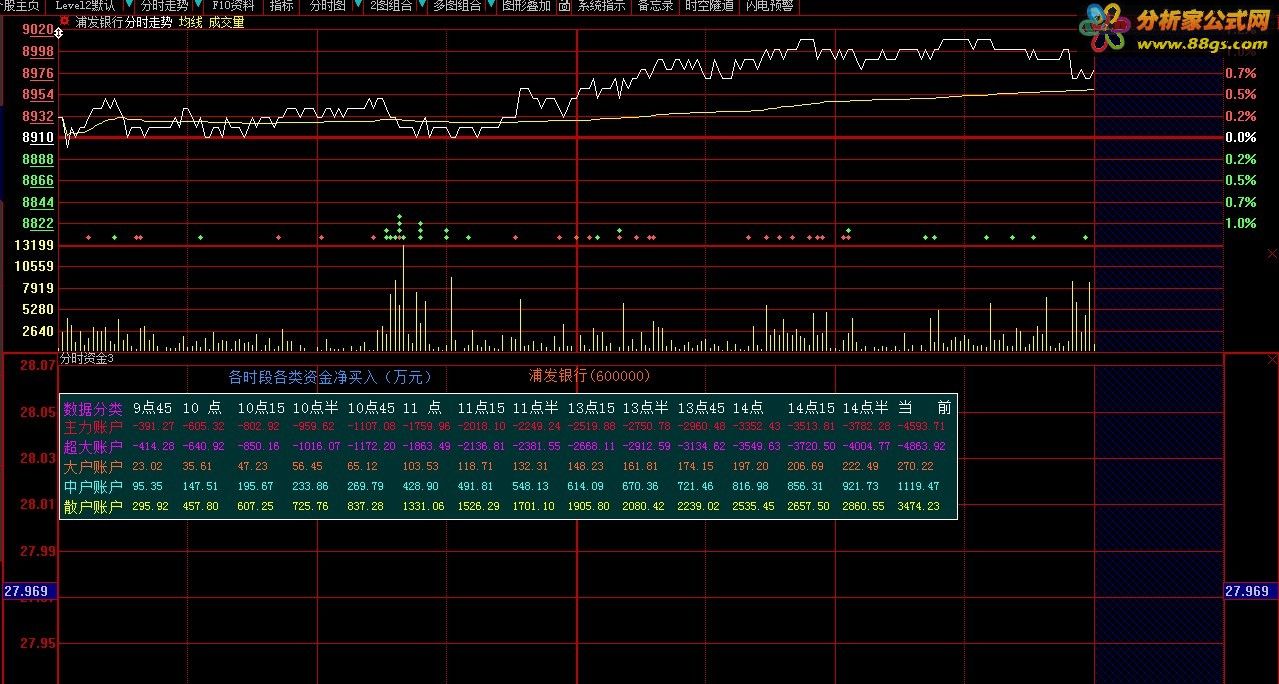Click the 0.0% label on the right axis

pos(1240,137)
